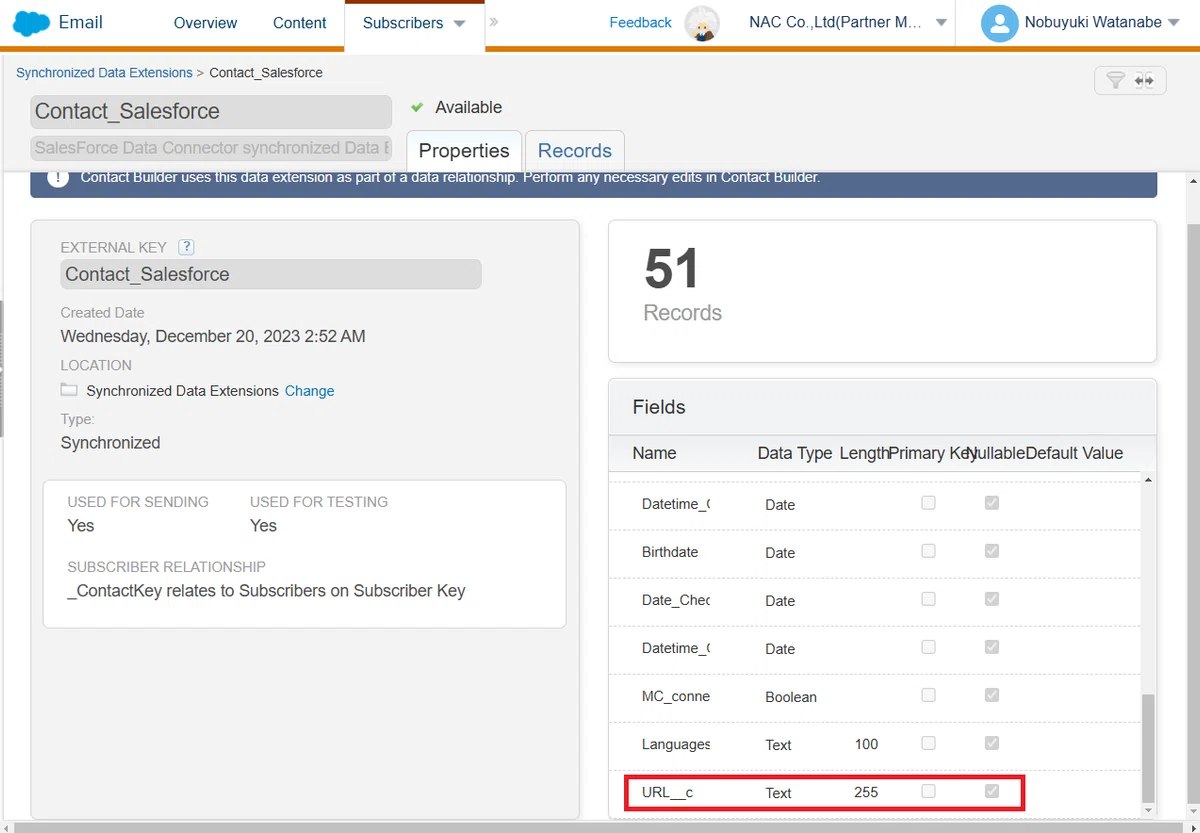
Task: Click the Nobuyuki Watanabe profile avatar
Action: click(999, 23)
